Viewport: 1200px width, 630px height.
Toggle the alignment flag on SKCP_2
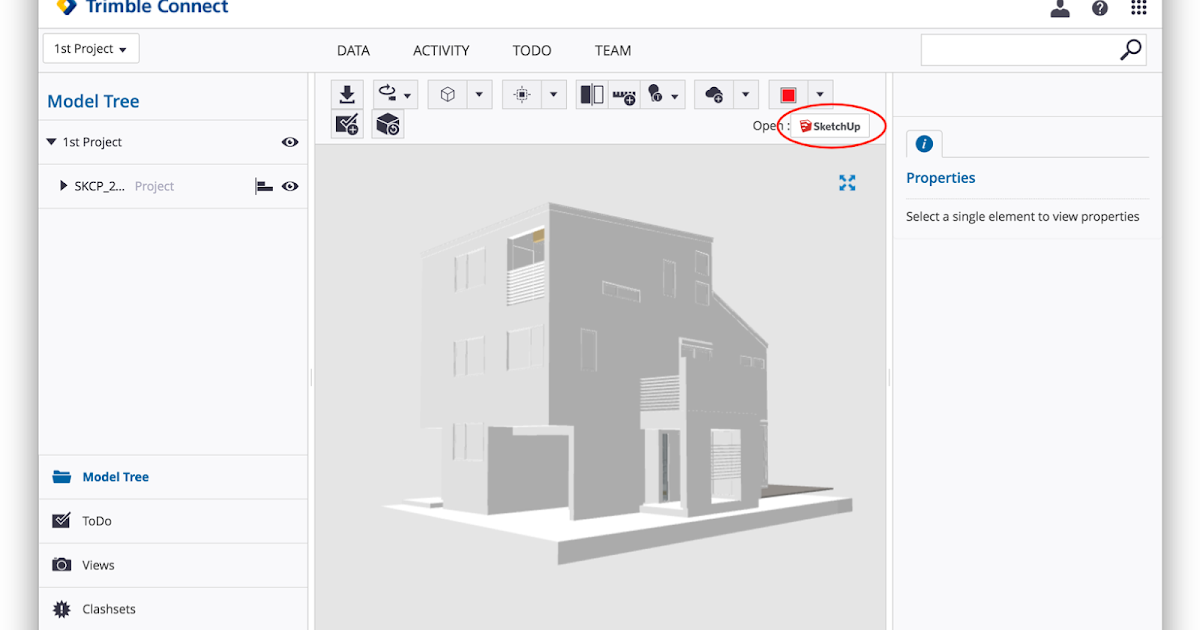click(262, 186)
